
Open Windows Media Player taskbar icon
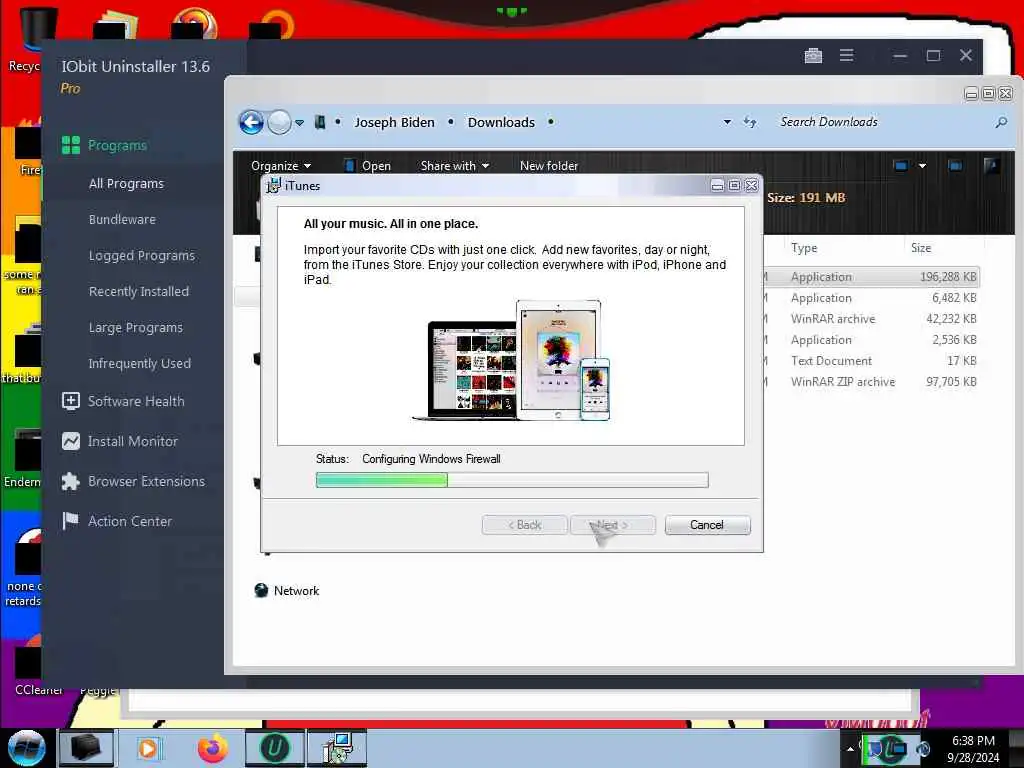[148, 748]
